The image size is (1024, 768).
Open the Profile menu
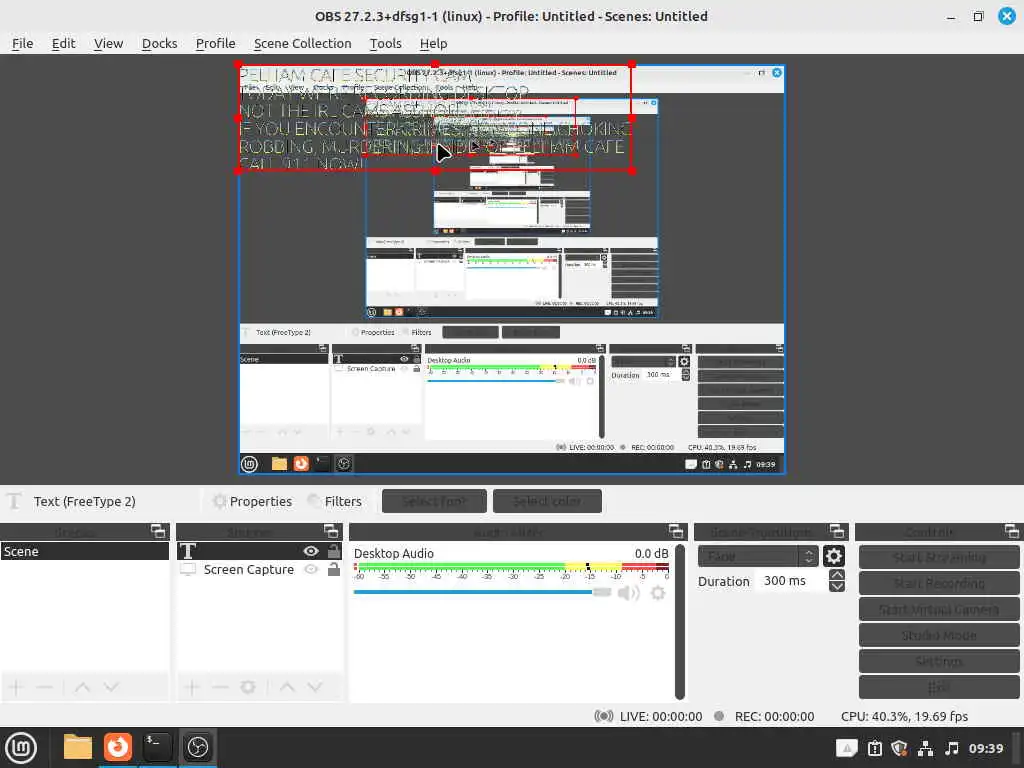(x=216, y=43)
